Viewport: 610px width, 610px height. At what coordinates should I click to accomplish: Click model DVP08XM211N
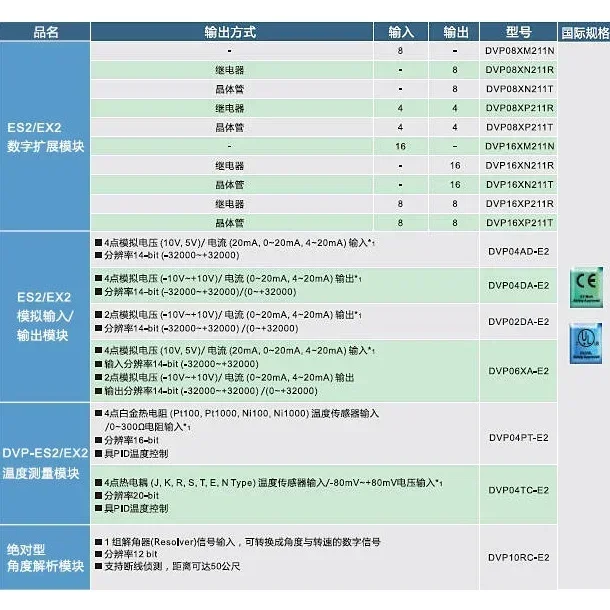[519, 51]
